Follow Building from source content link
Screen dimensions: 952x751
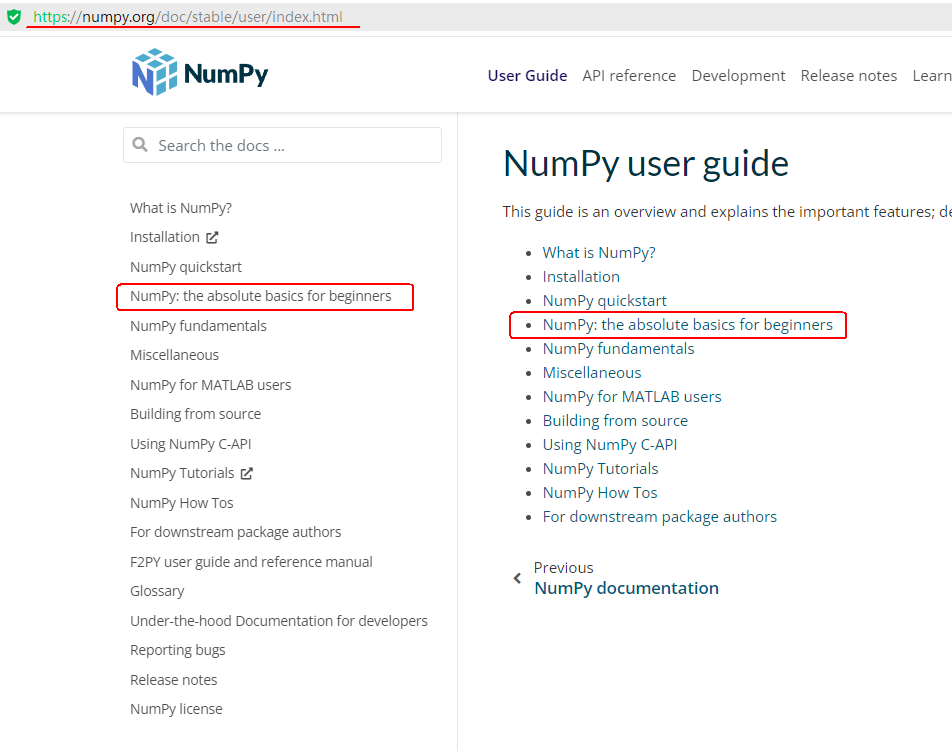tap(615, 421)
